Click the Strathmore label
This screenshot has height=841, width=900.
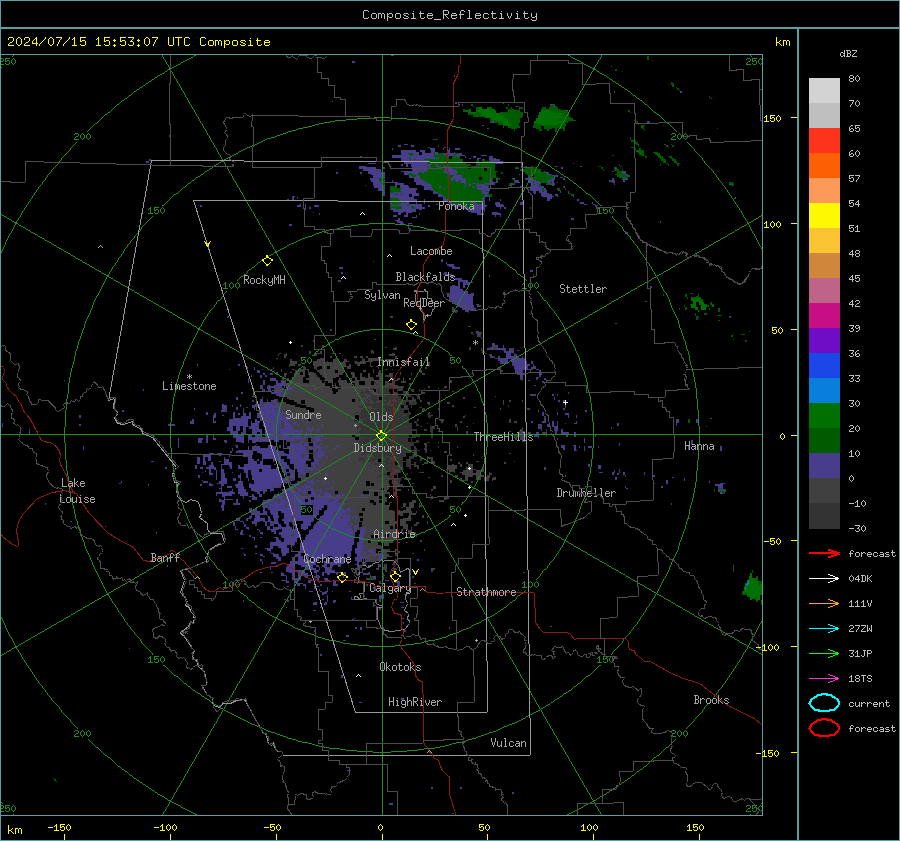[486, 592]
